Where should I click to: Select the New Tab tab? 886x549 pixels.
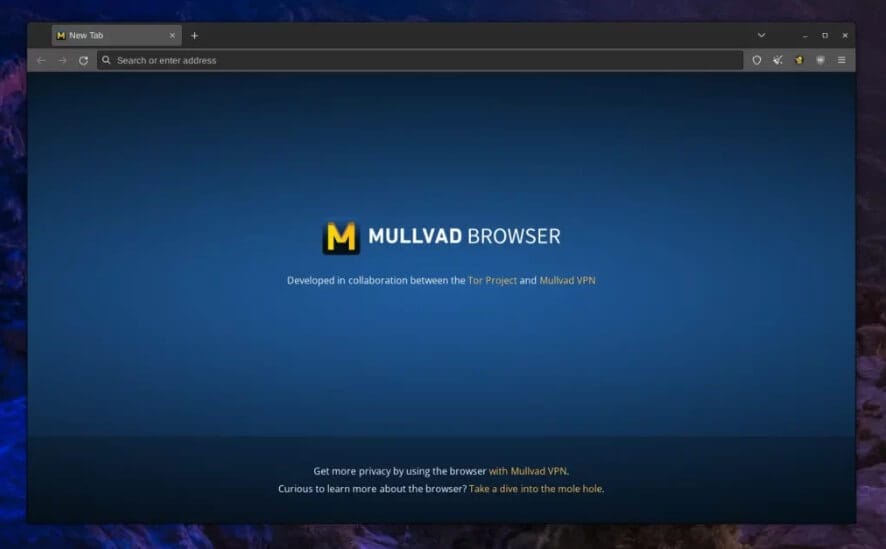tap(116, 36)
